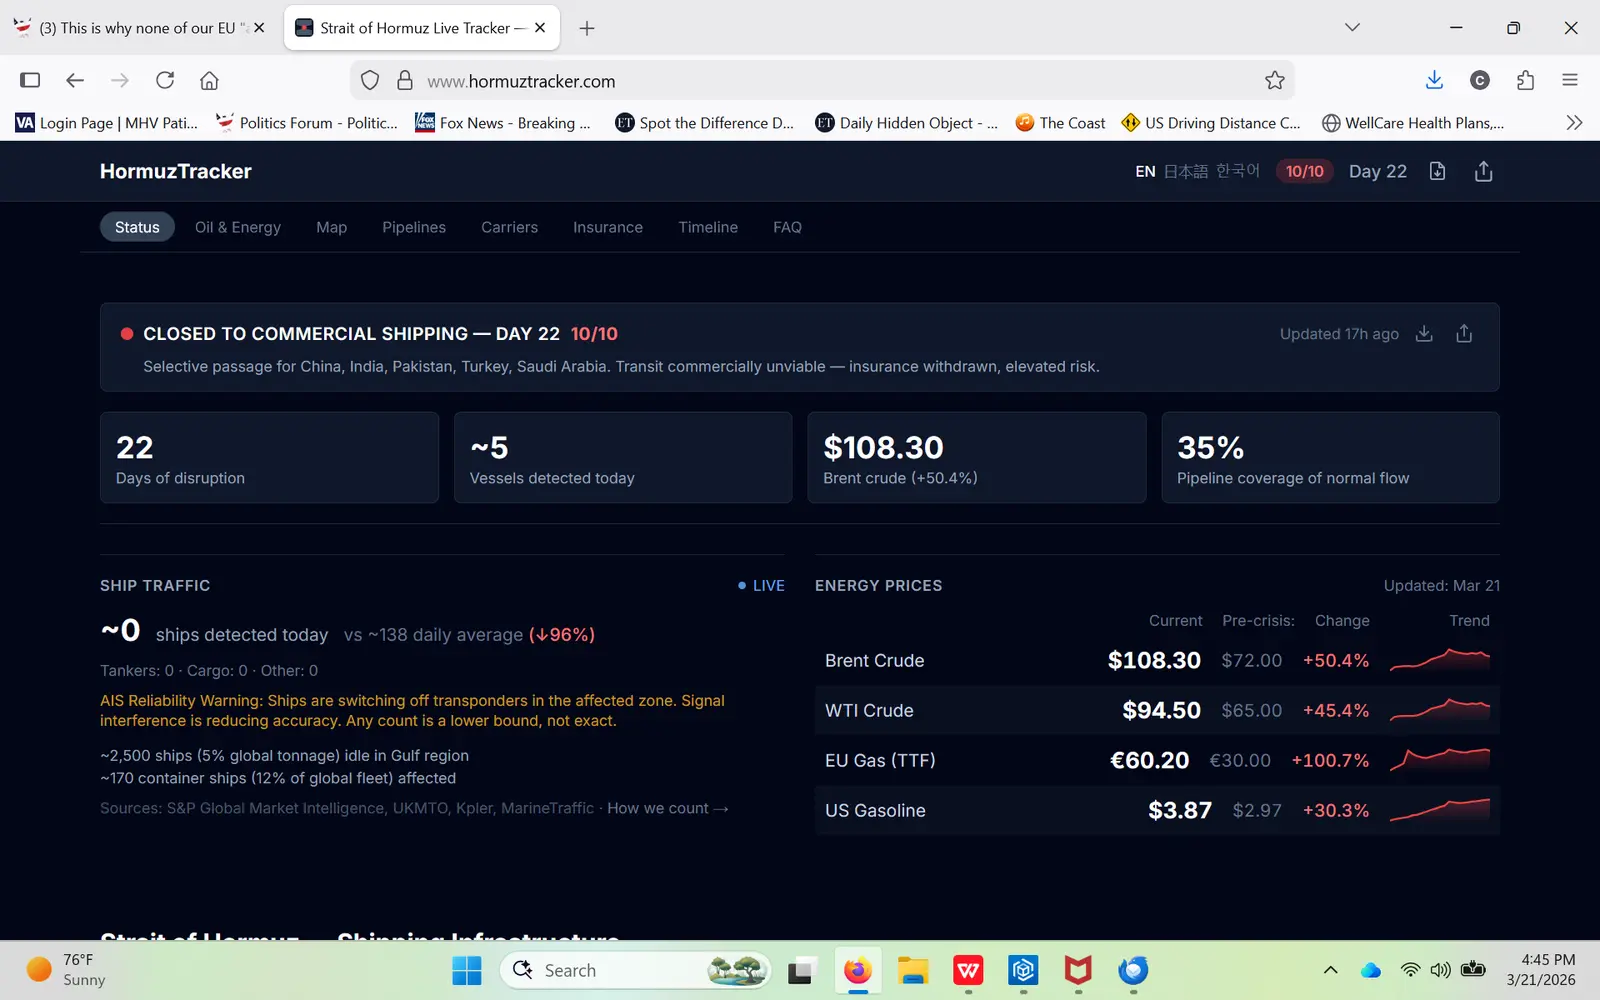Click the header download page icon
Screen dimensions: 1600x1000
point(1437,172)
